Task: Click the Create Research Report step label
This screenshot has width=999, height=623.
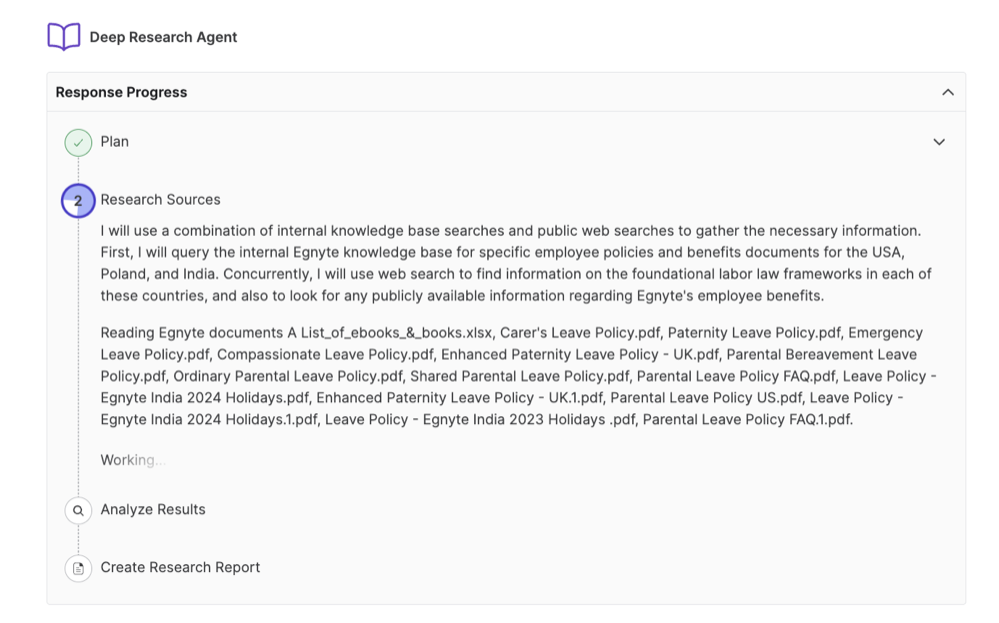Action: [180, 568]
